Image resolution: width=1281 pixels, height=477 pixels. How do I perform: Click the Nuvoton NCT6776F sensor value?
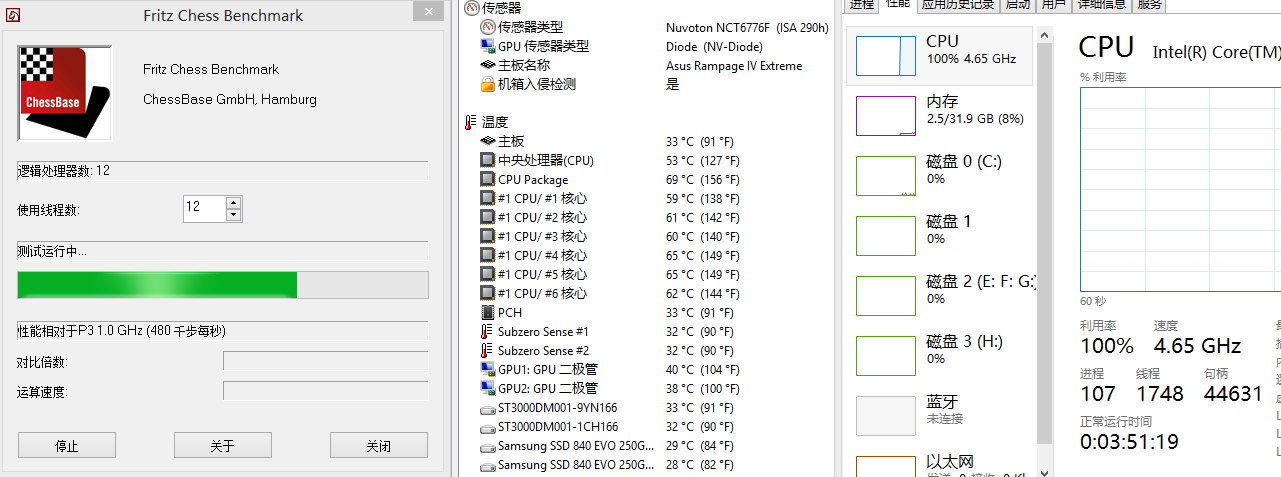748,27
